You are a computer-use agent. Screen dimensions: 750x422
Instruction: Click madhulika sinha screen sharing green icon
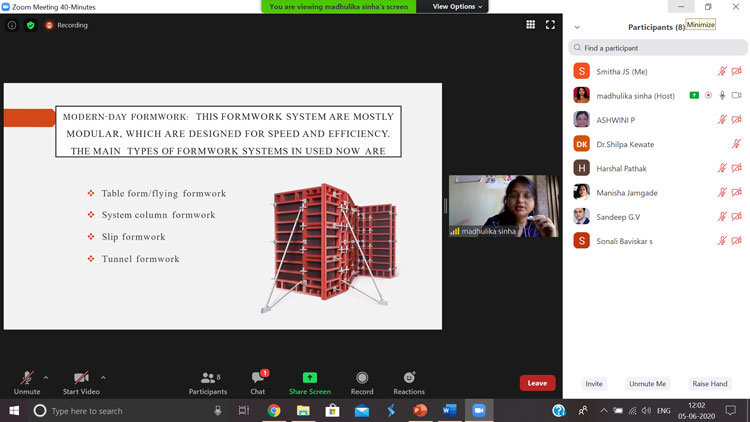(694, 95)
